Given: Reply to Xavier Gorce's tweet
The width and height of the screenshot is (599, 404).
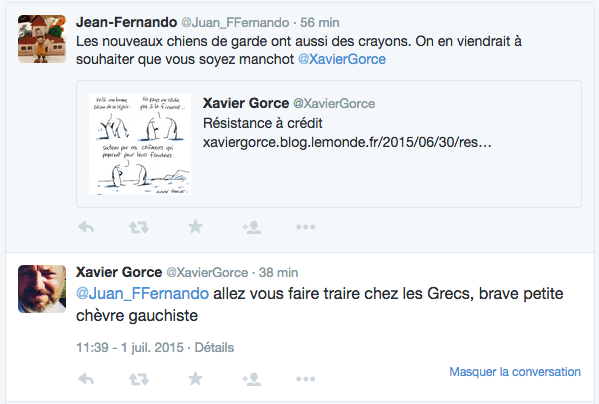Looking at the screenshot, I should click(x=86, y=379).
